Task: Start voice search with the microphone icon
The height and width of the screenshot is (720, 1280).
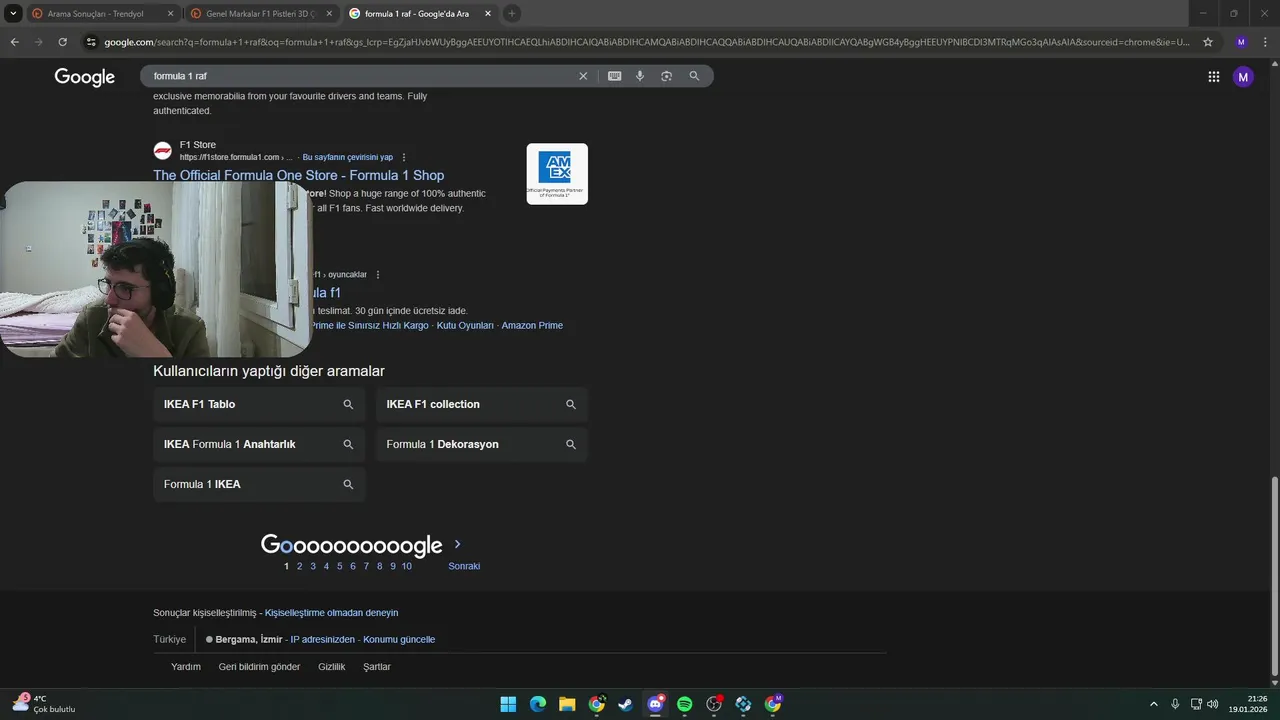Action: coord(640,76)
